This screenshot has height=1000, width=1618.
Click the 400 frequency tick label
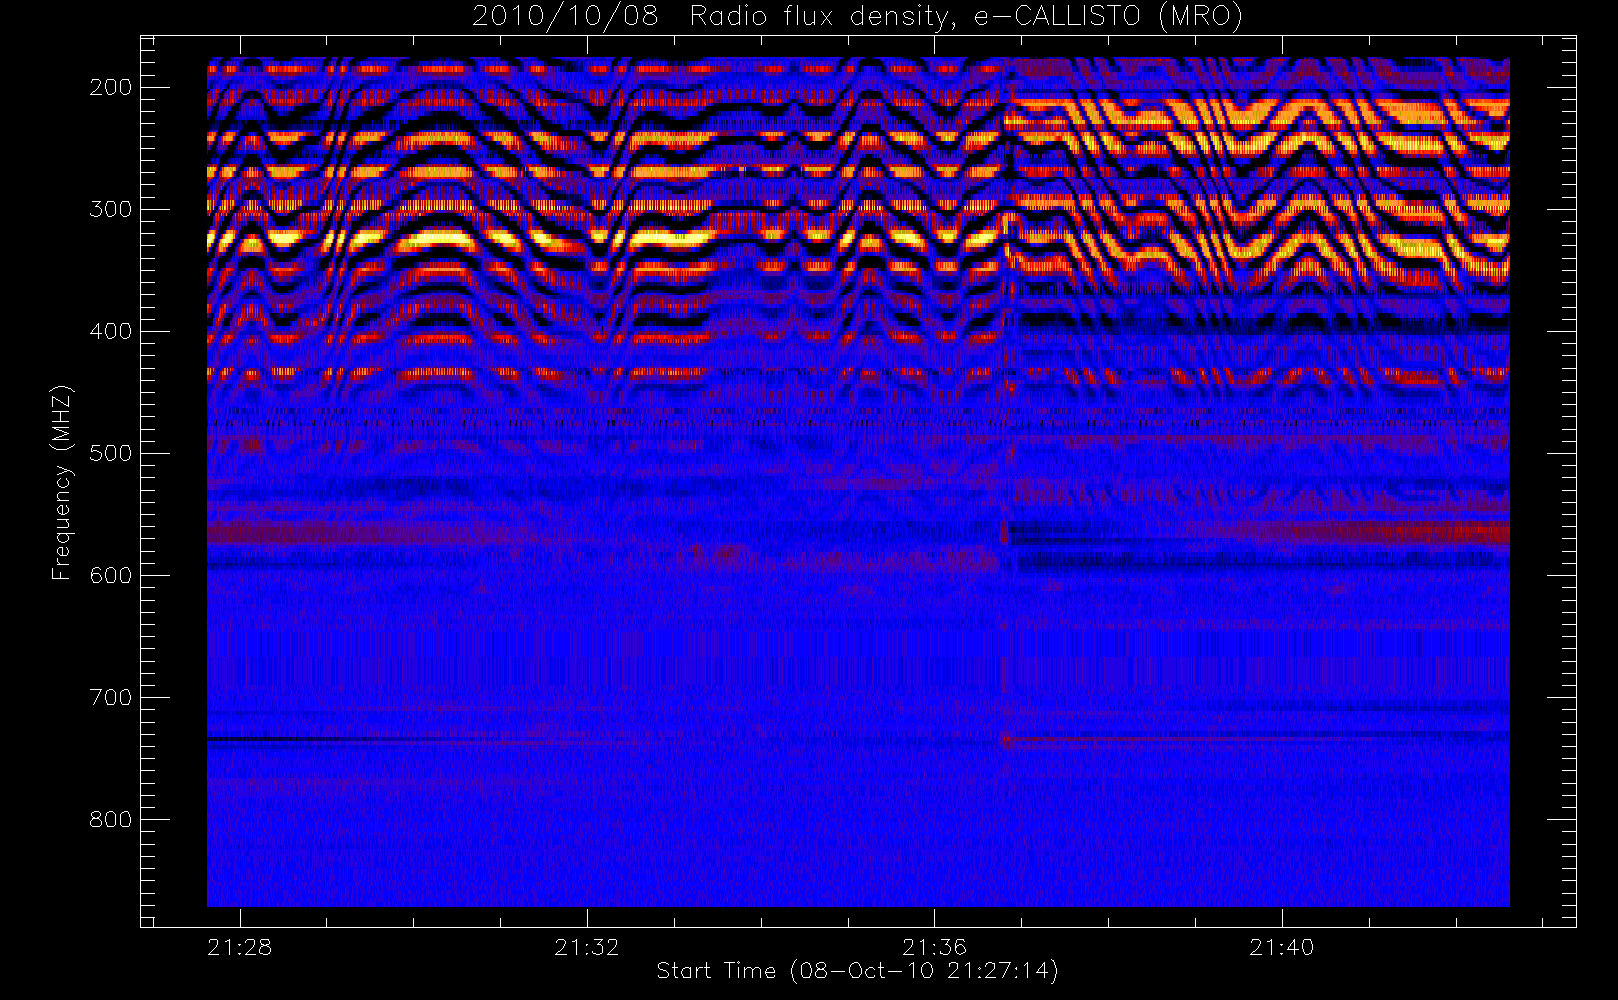pyautogui.click(x=111, y=331)
